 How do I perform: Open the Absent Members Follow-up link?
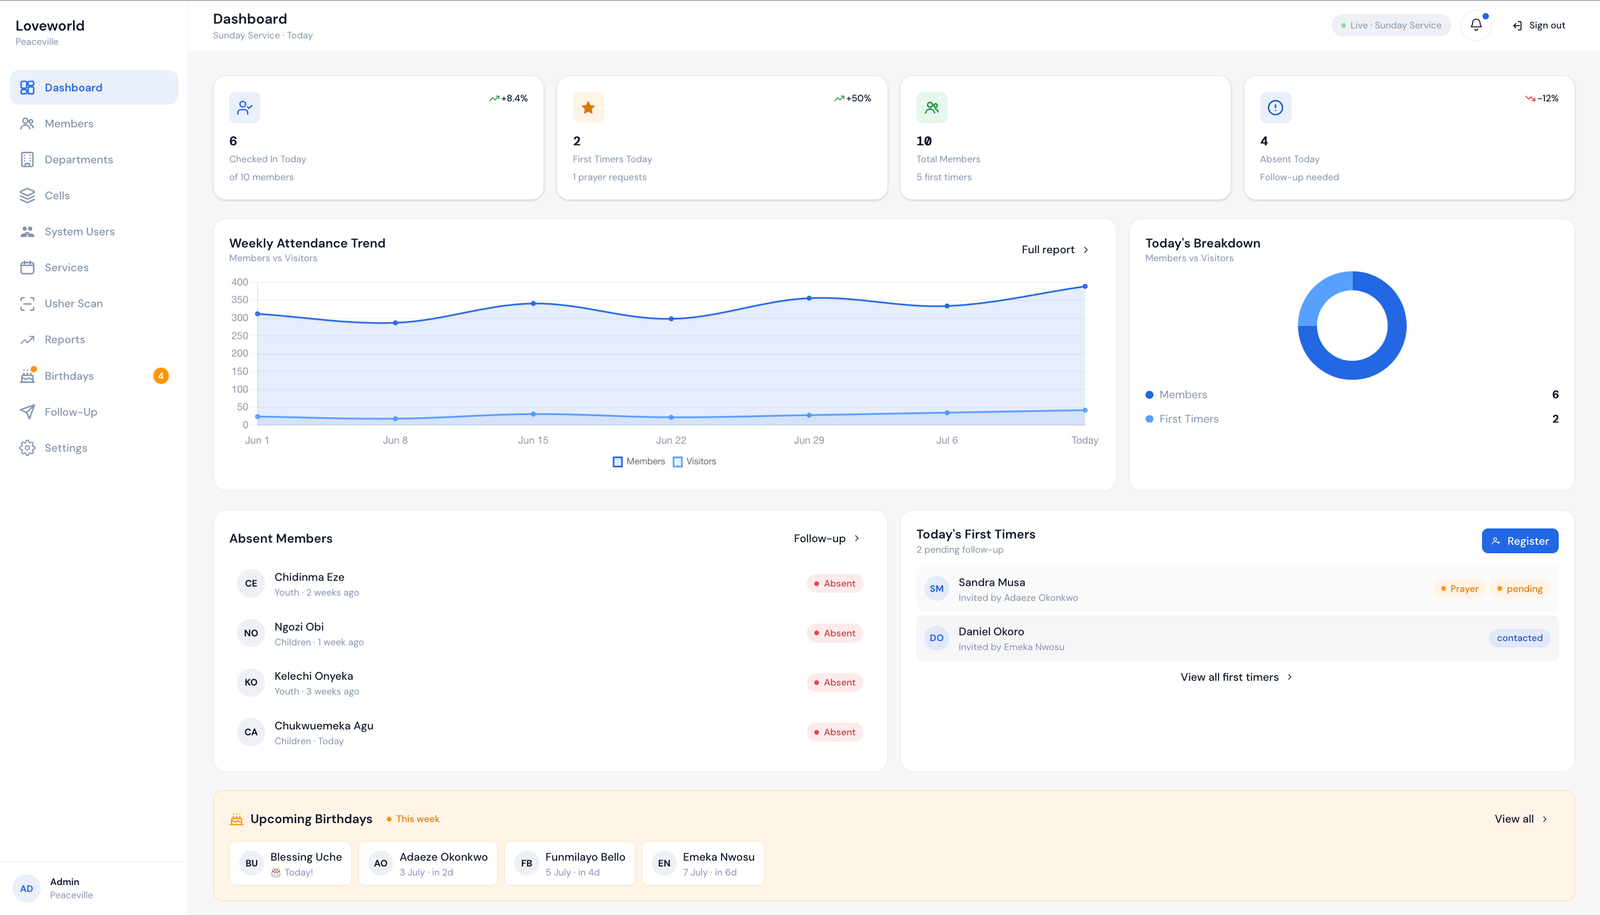point(827,538)
